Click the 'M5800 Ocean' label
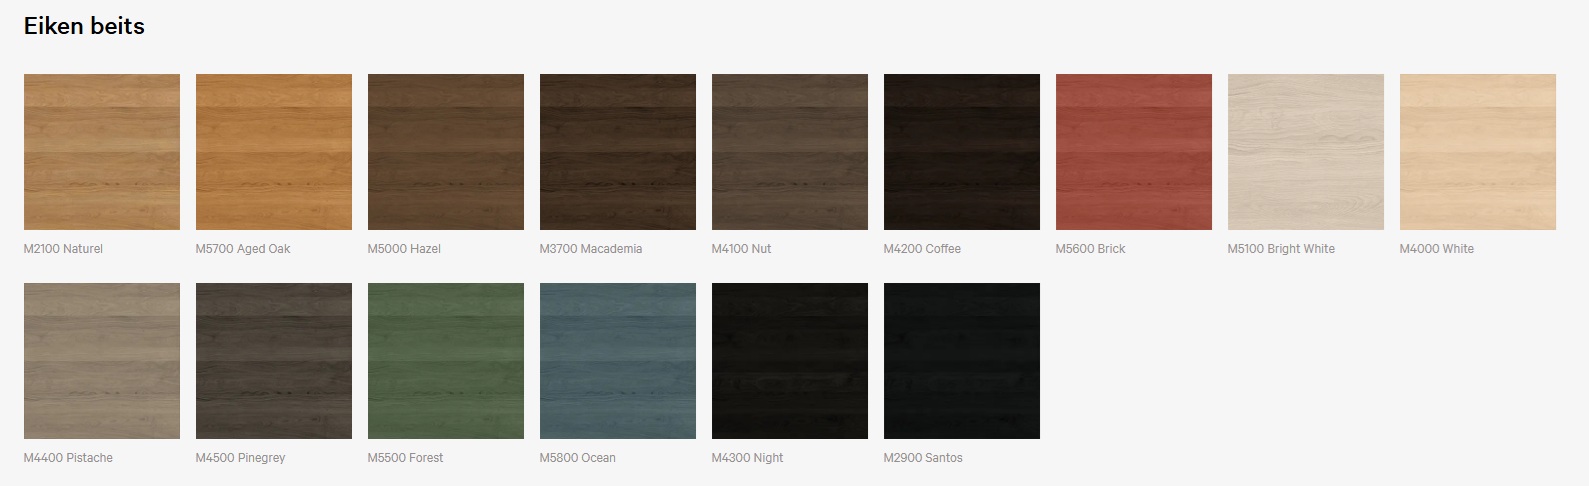This screenshot has height=486, width=1589. point(577,458)
